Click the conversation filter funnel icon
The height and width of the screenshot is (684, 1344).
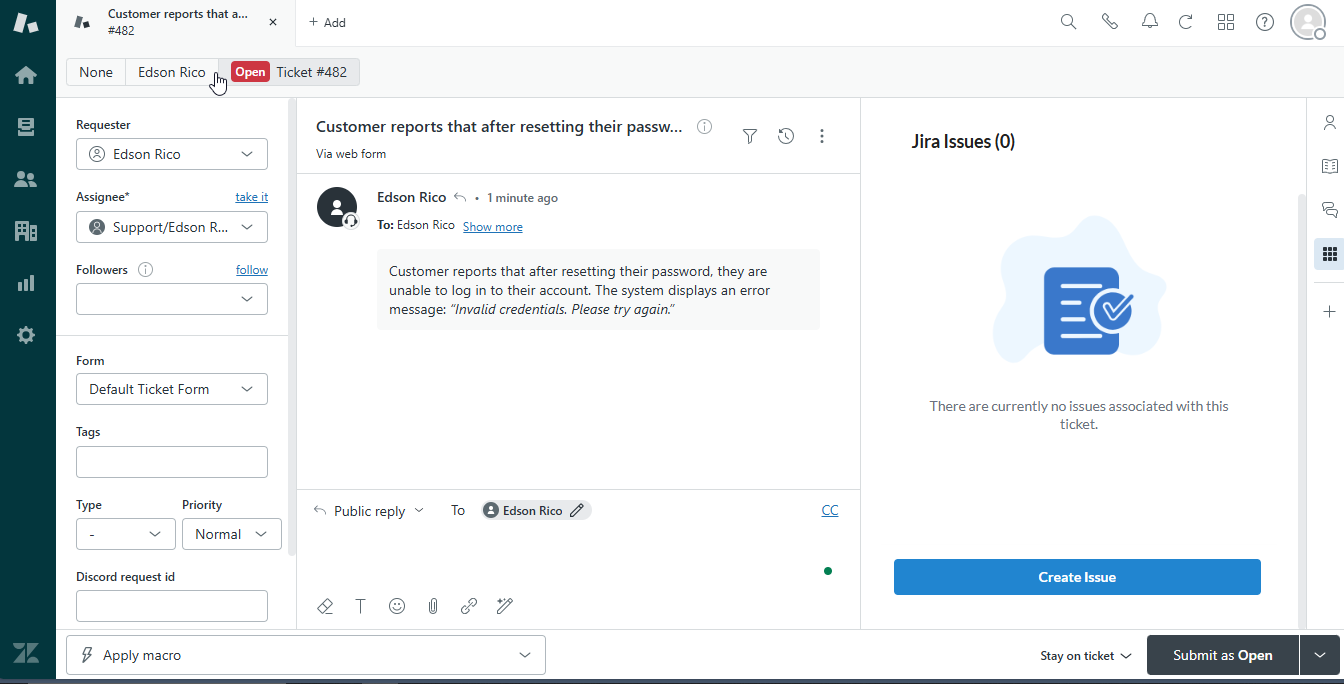(750, 136)
